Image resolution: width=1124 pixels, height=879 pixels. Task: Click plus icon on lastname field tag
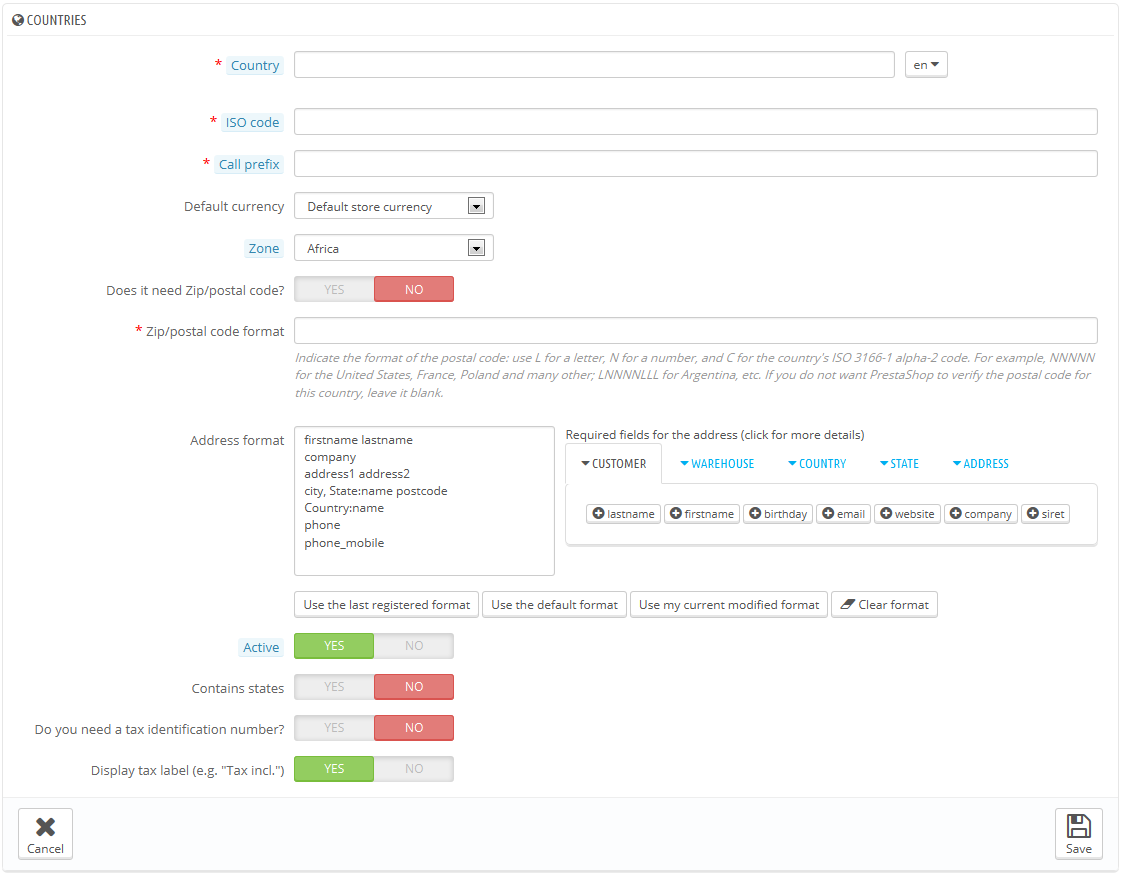599,513
